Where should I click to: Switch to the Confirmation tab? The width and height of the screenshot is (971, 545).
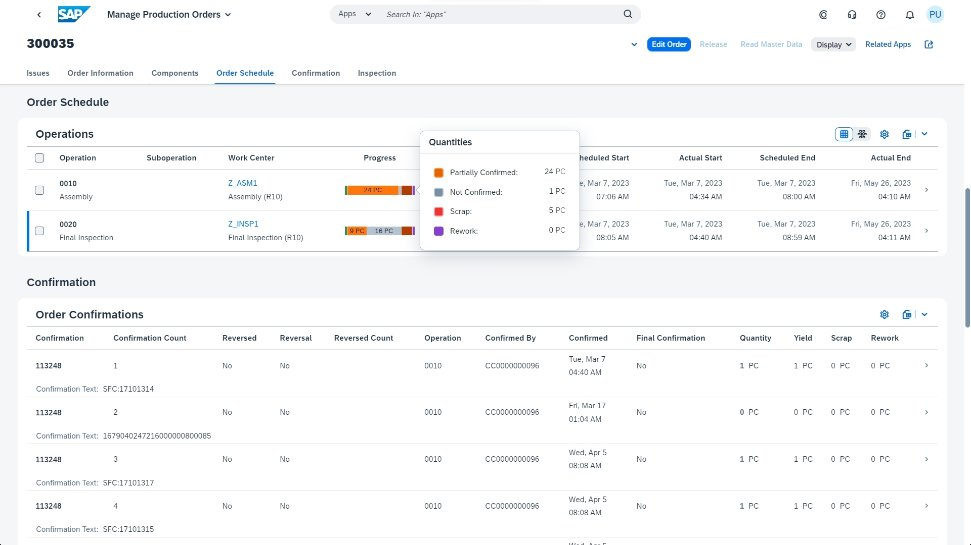315,73
